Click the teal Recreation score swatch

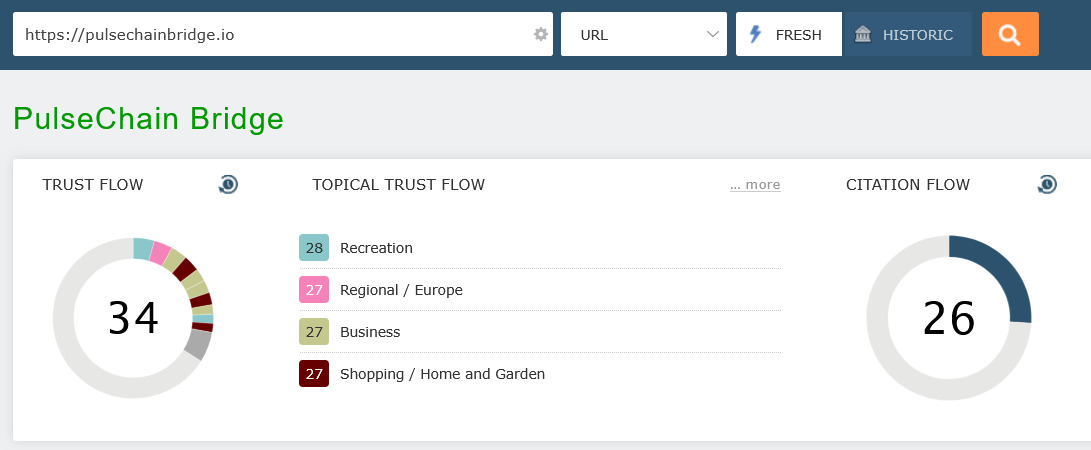(314, 248)
